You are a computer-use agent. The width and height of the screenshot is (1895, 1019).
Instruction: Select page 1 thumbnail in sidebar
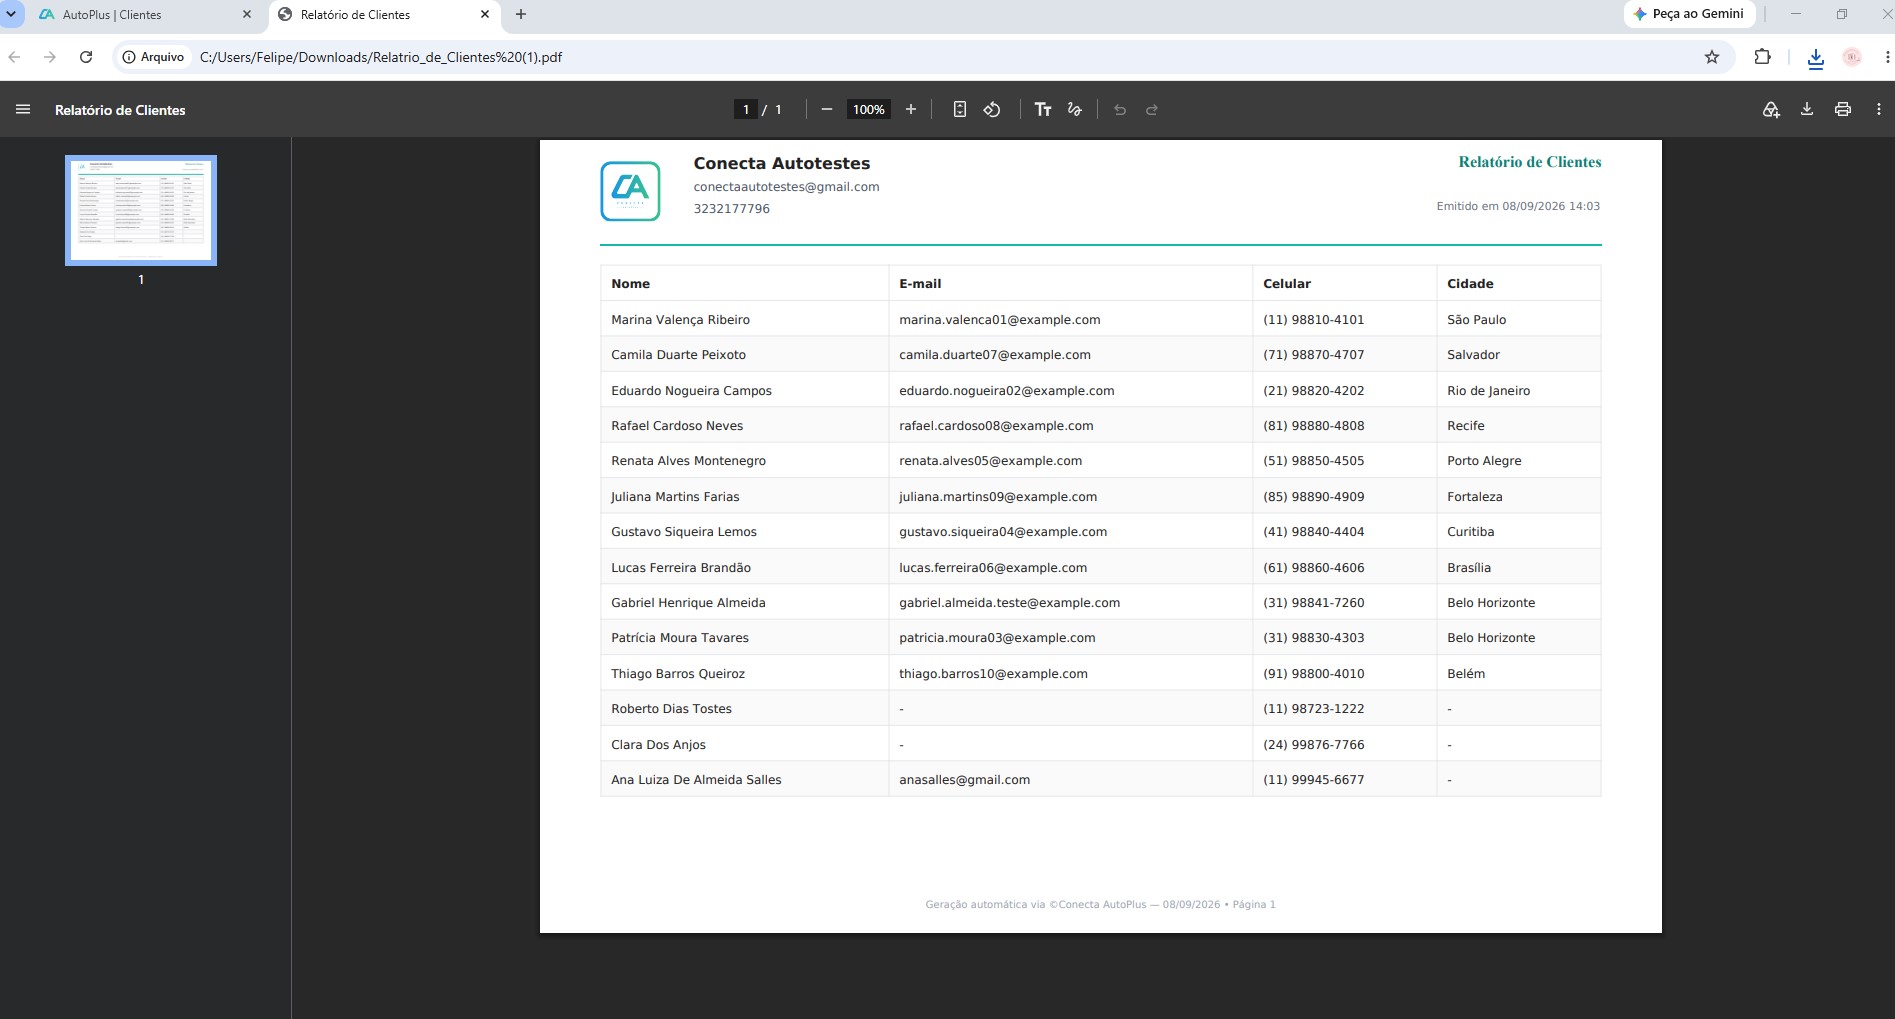click(x=141, y=210)
